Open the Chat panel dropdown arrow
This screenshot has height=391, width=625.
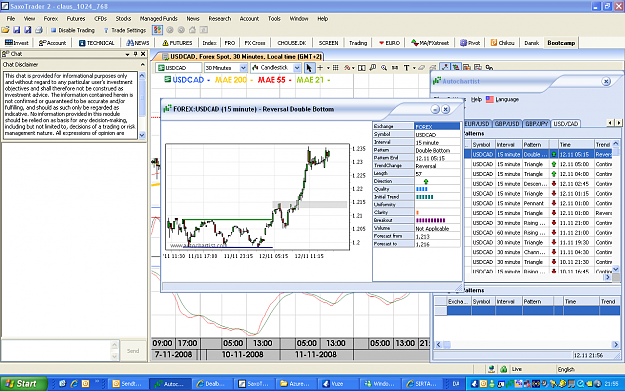(x=128, y=54)
